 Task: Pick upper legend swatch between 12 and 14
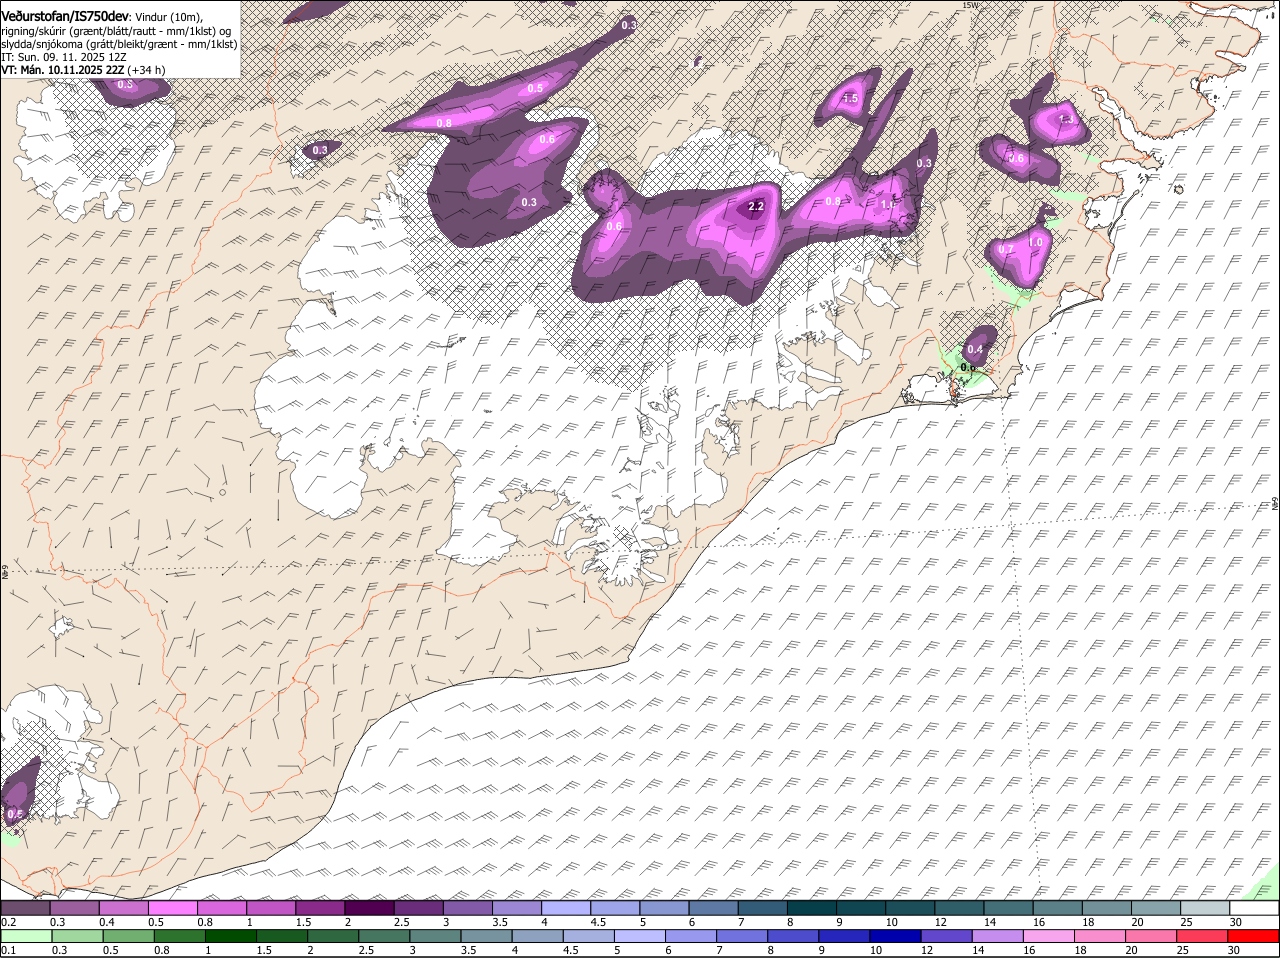point(960,908)
